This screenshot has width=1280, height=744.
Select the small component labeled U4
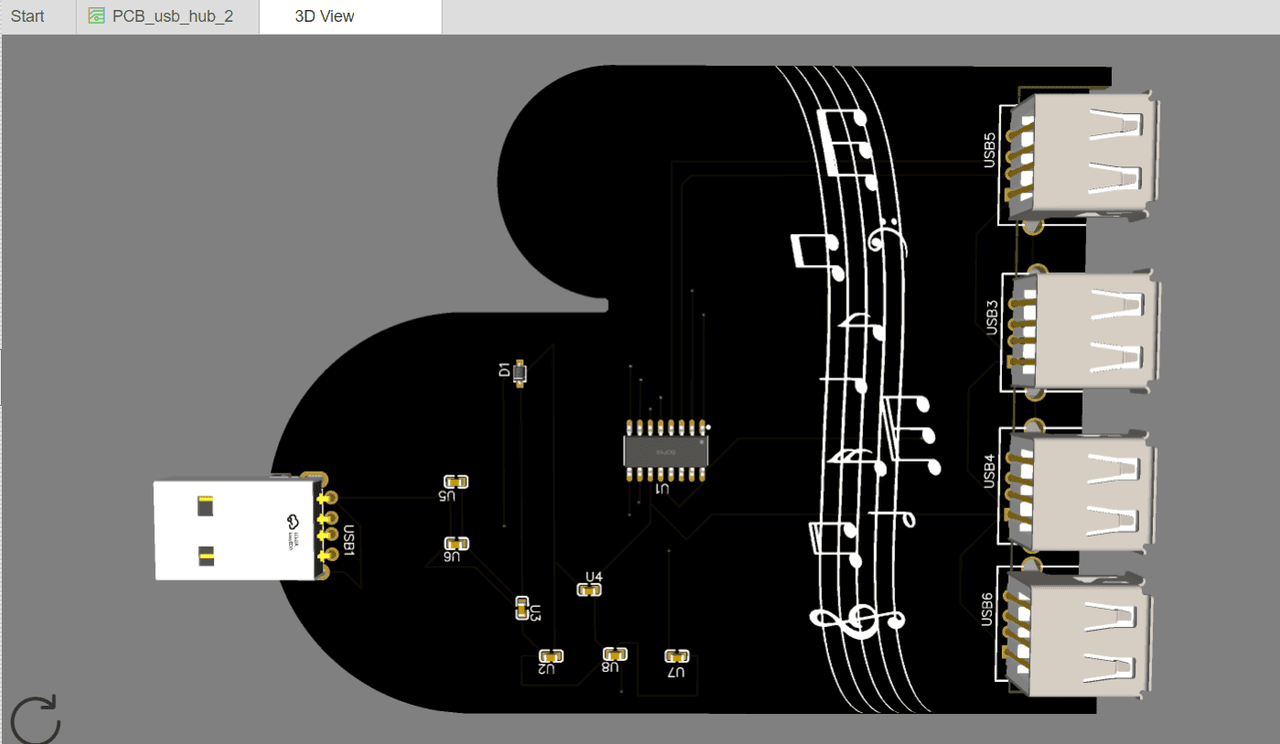590,590
